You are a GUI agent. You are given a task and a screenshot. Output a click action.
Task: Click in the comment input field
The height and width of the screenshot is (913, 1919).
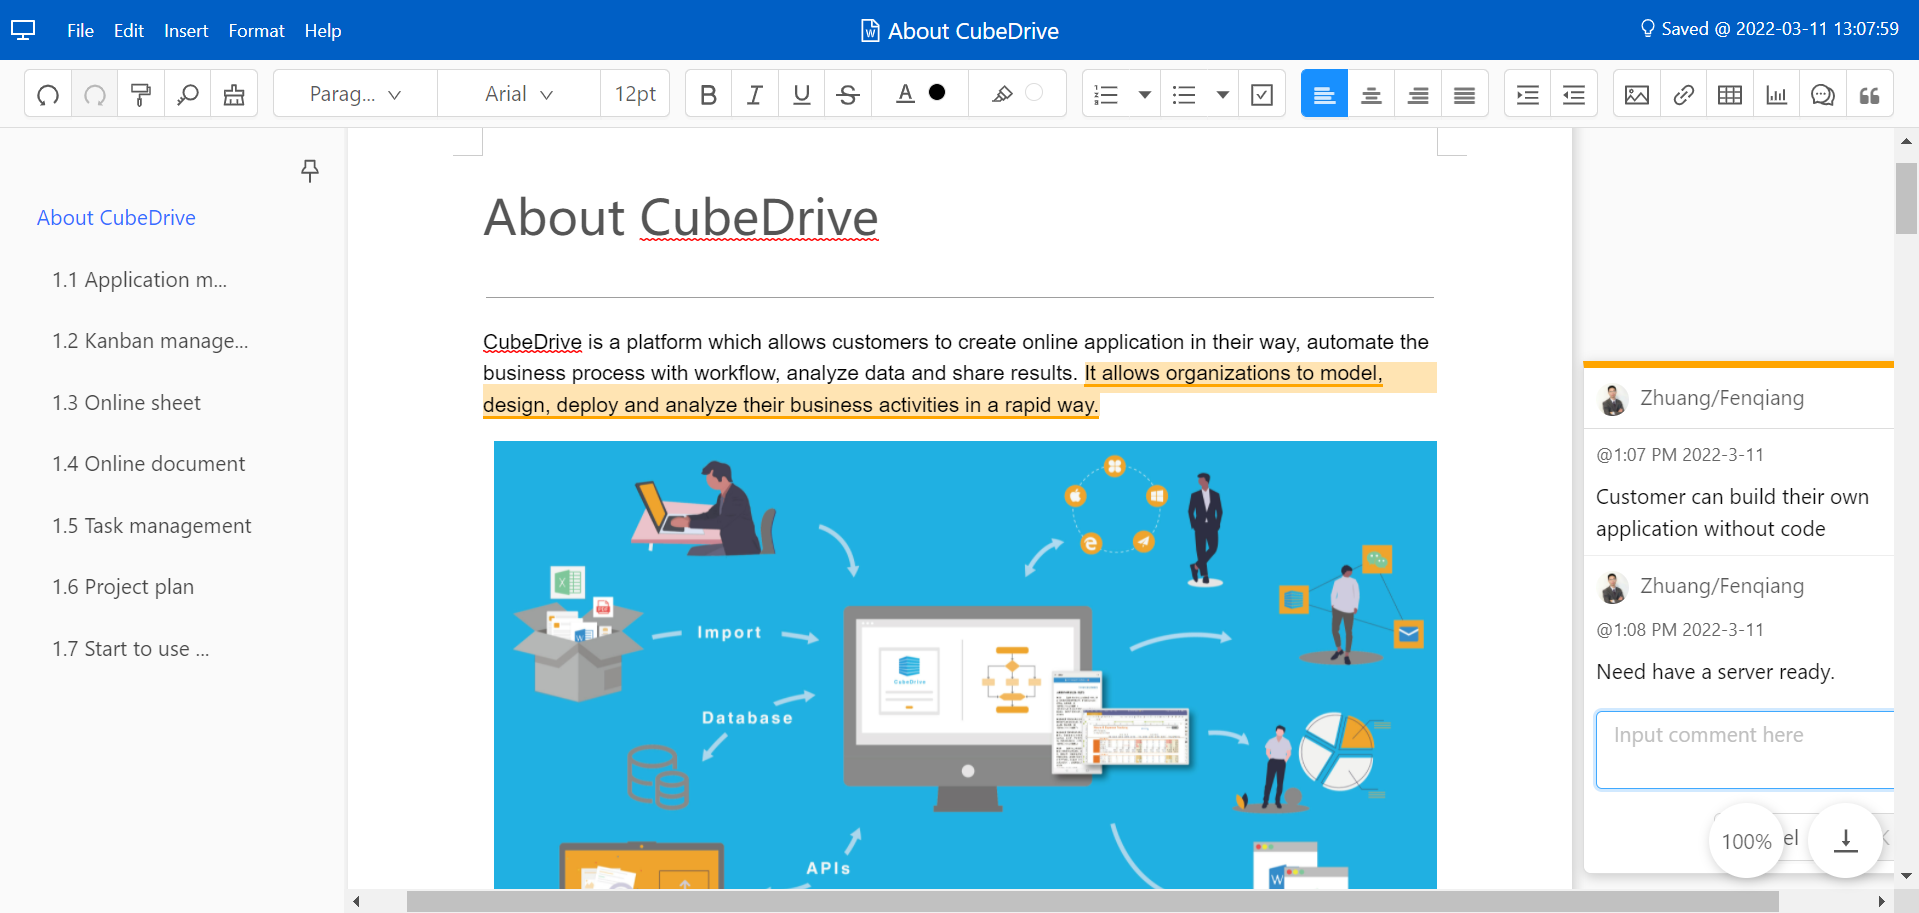point(1745,750)
